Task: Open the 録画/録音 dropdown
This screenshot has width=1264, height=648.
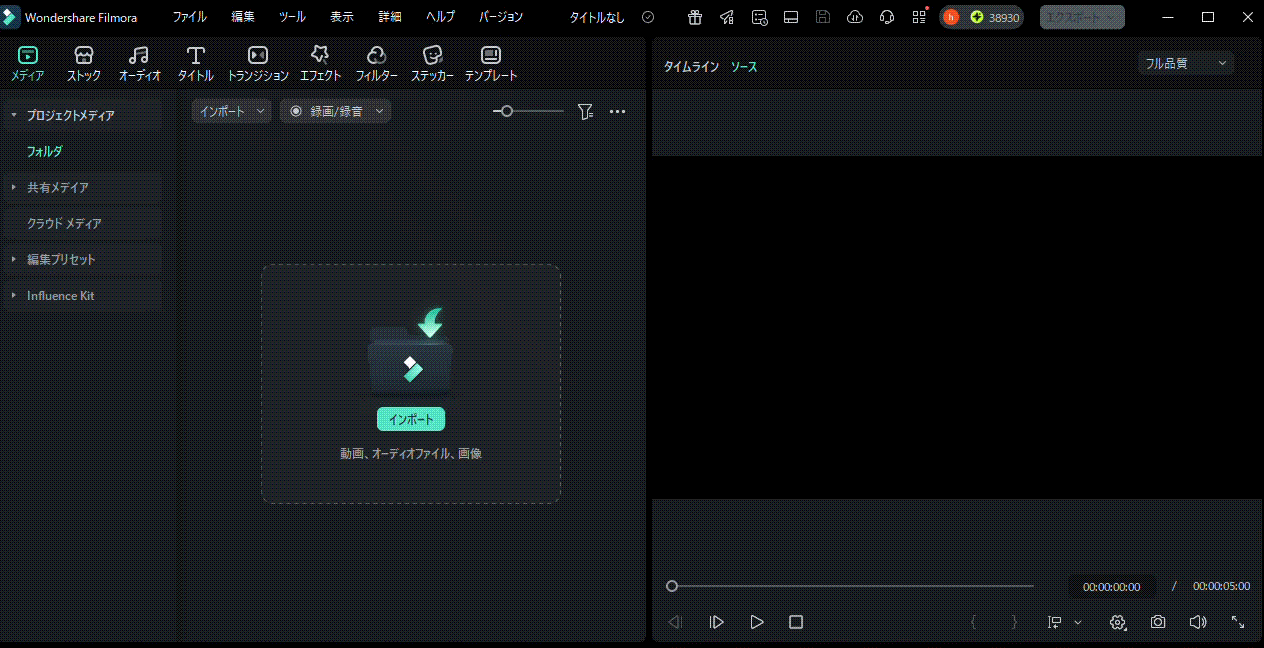Action: click(x=336, y=112)
